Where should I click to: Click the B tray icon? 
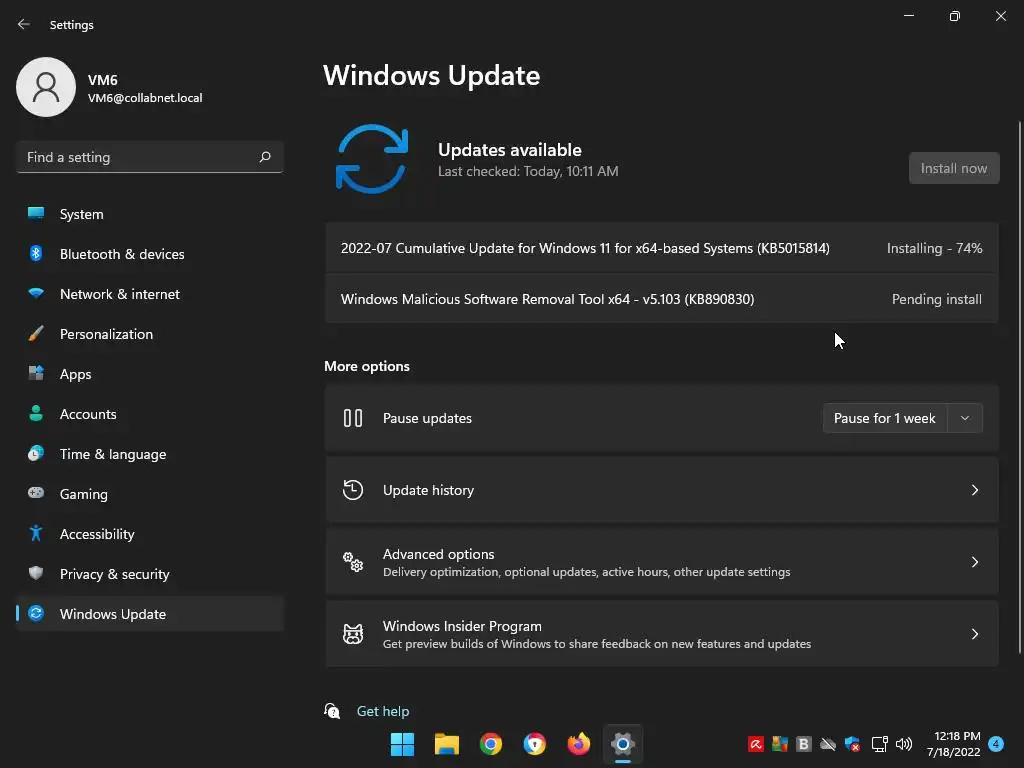[x=803, y=744]
